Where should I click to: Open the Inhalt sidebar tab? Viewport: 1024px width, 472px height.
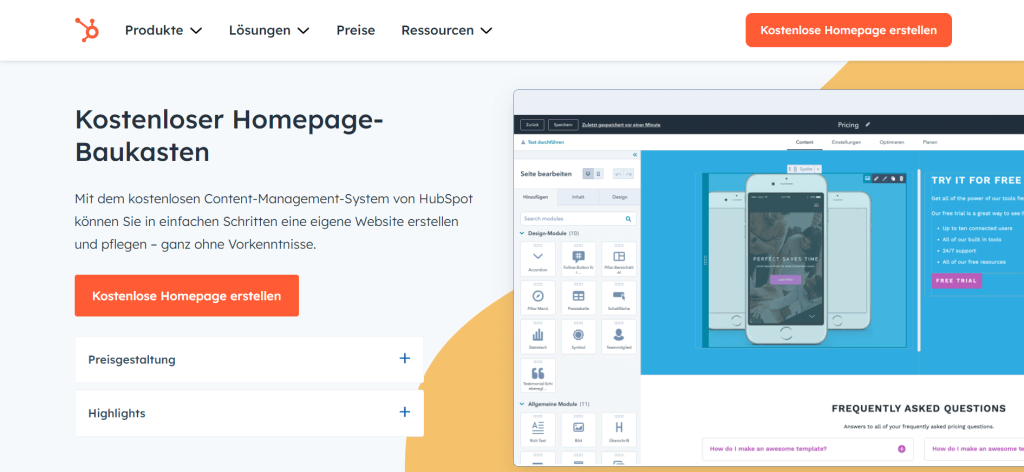pos(578,197)
